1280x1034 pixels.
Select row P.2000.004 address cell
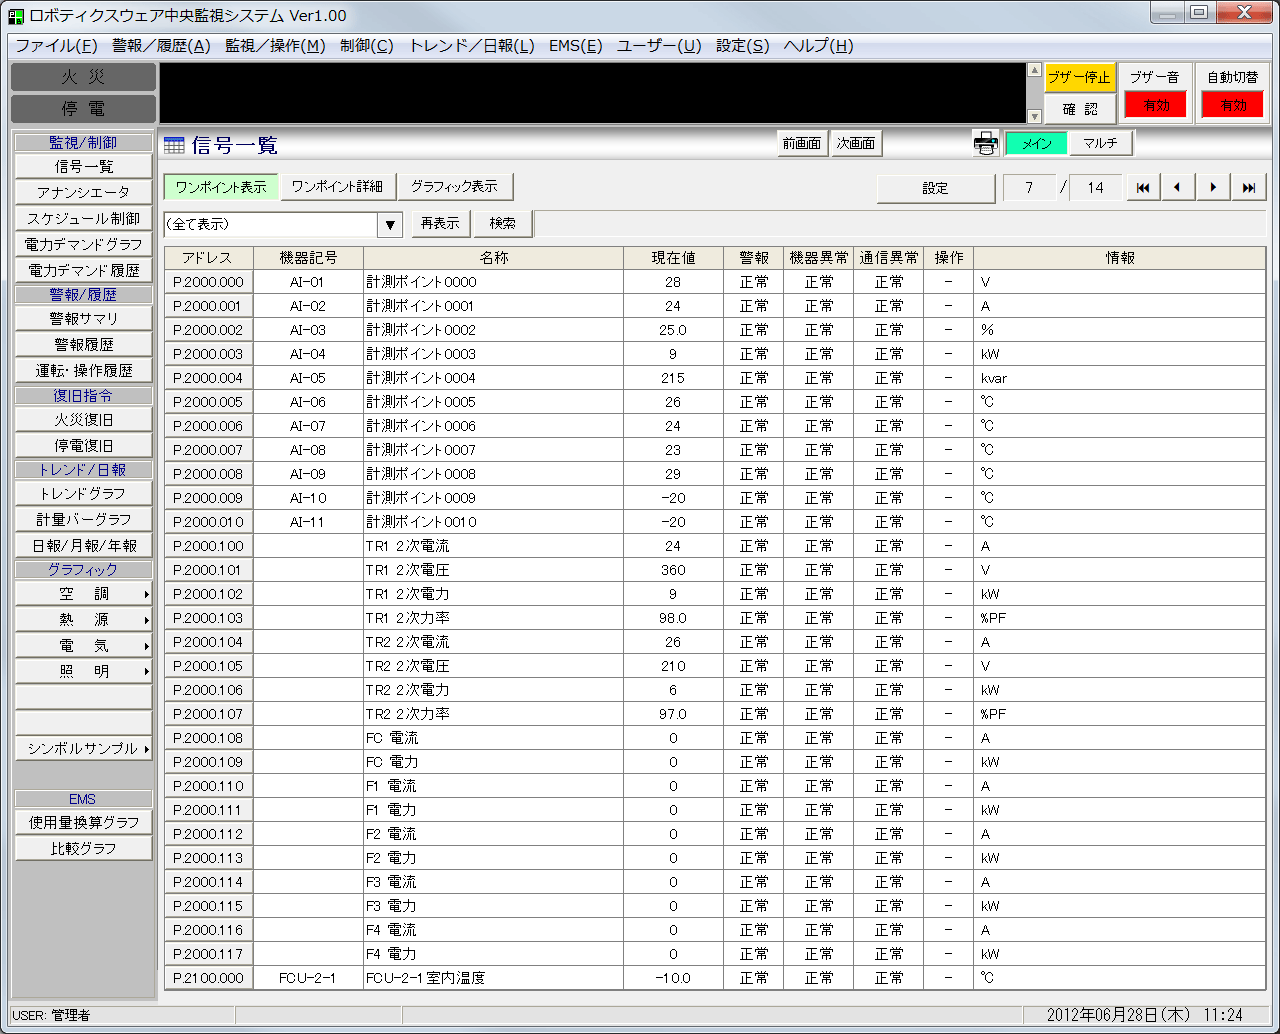coord(209,378)
